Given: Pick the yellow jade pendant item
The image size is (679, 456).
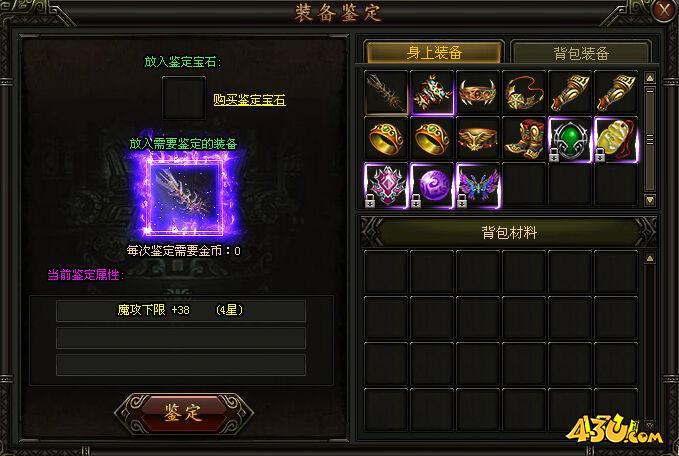Looking at the screenshot, I should pos(615,139).
